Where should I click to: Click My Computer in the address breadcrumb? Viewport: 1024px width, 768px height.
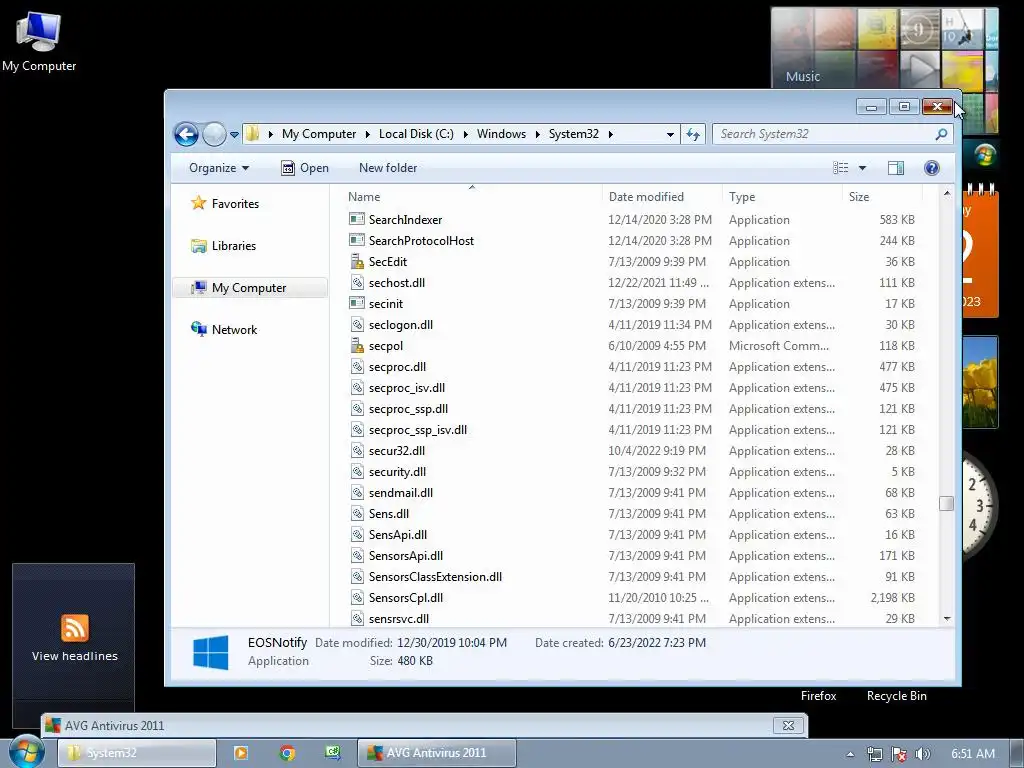[x=319, y=134]
